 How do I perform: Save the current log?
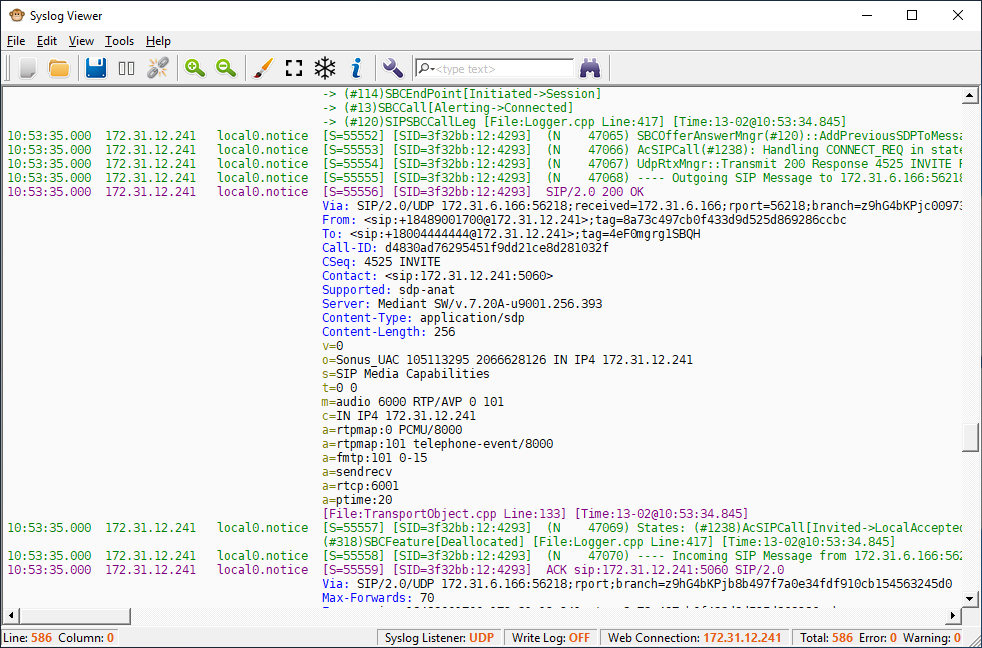click(x=95, y=68)
